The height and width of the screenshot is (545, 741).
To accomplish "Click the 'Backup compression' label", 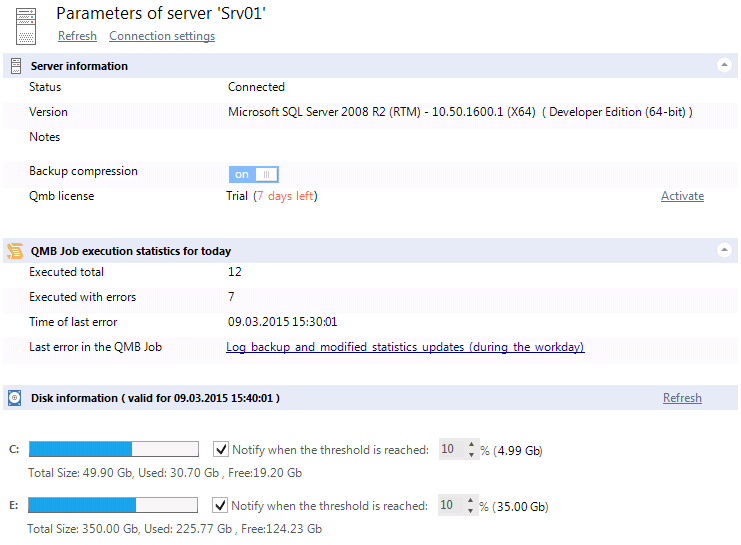I will pyautogui.click(x=83, y=171).
